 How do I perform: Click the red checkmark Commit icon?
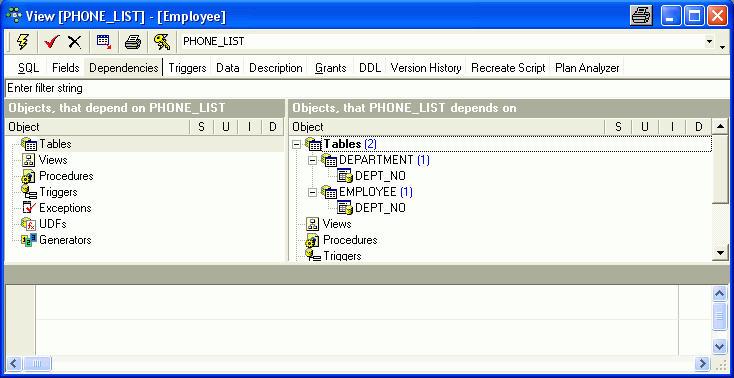(x=51, y=42)
